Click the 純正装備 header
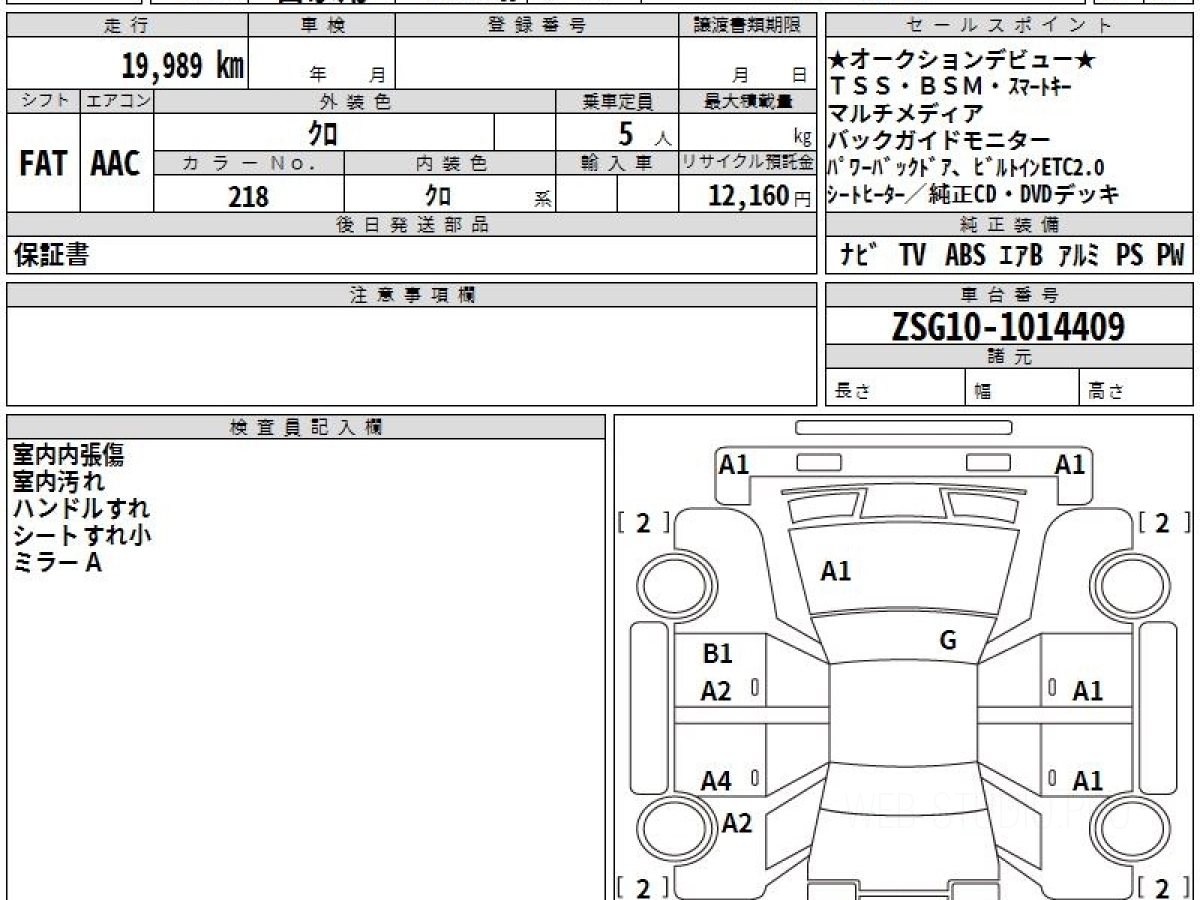The height and width of the screenshot is (900, 1200). [x=1010, y=224]
